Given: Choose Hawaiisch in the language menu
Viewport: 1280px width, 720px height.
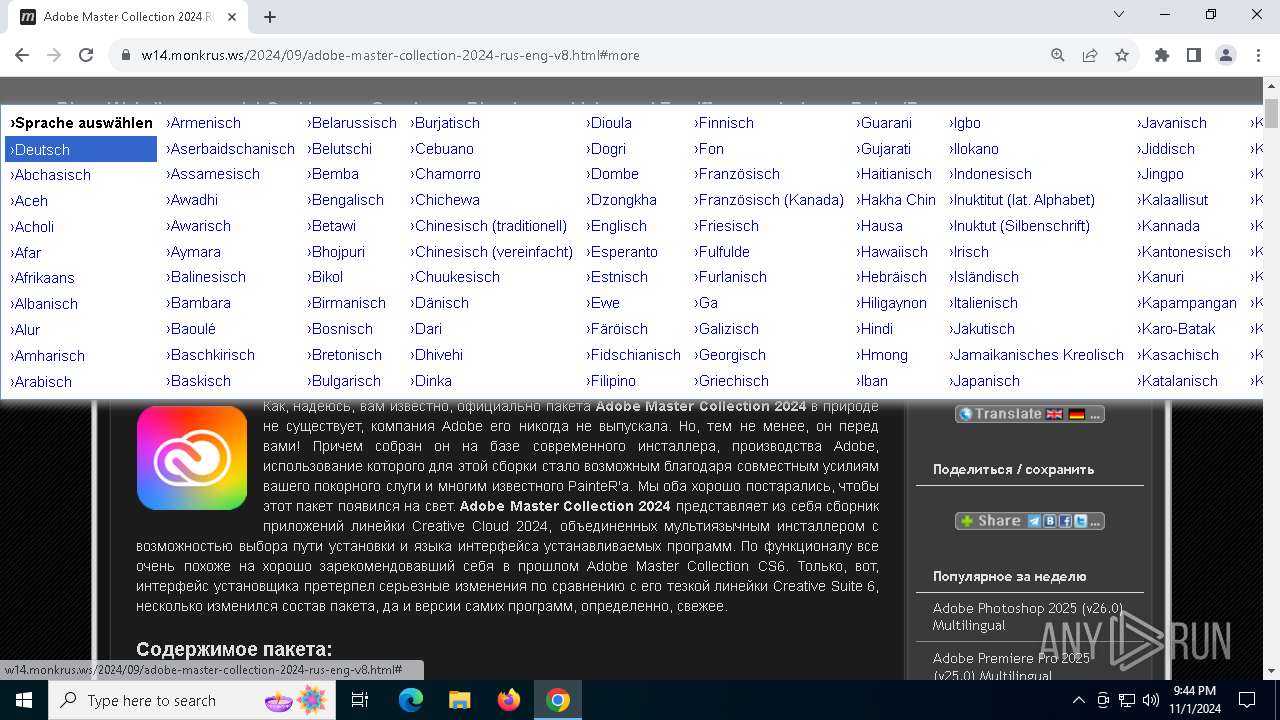Looking at the screenshot, I should pyautogui.click(x=892, y=252).
